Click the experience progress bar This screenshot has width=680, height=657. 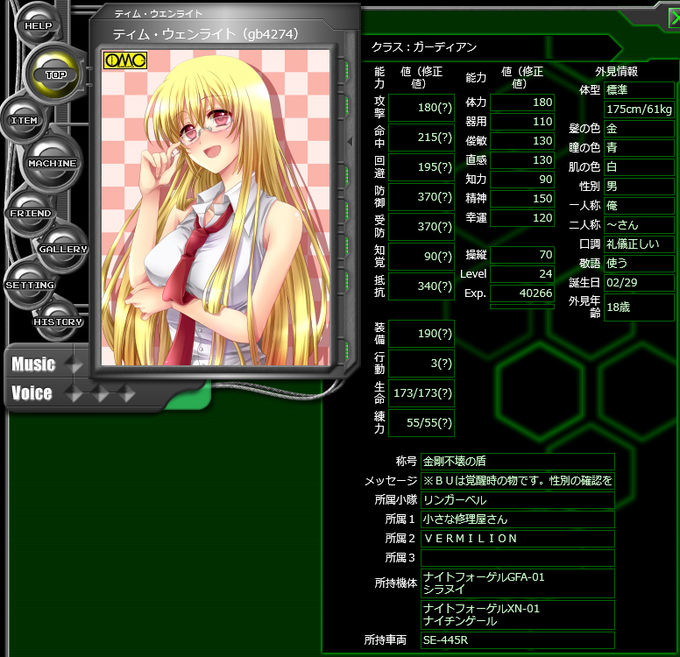coord(522,307)
